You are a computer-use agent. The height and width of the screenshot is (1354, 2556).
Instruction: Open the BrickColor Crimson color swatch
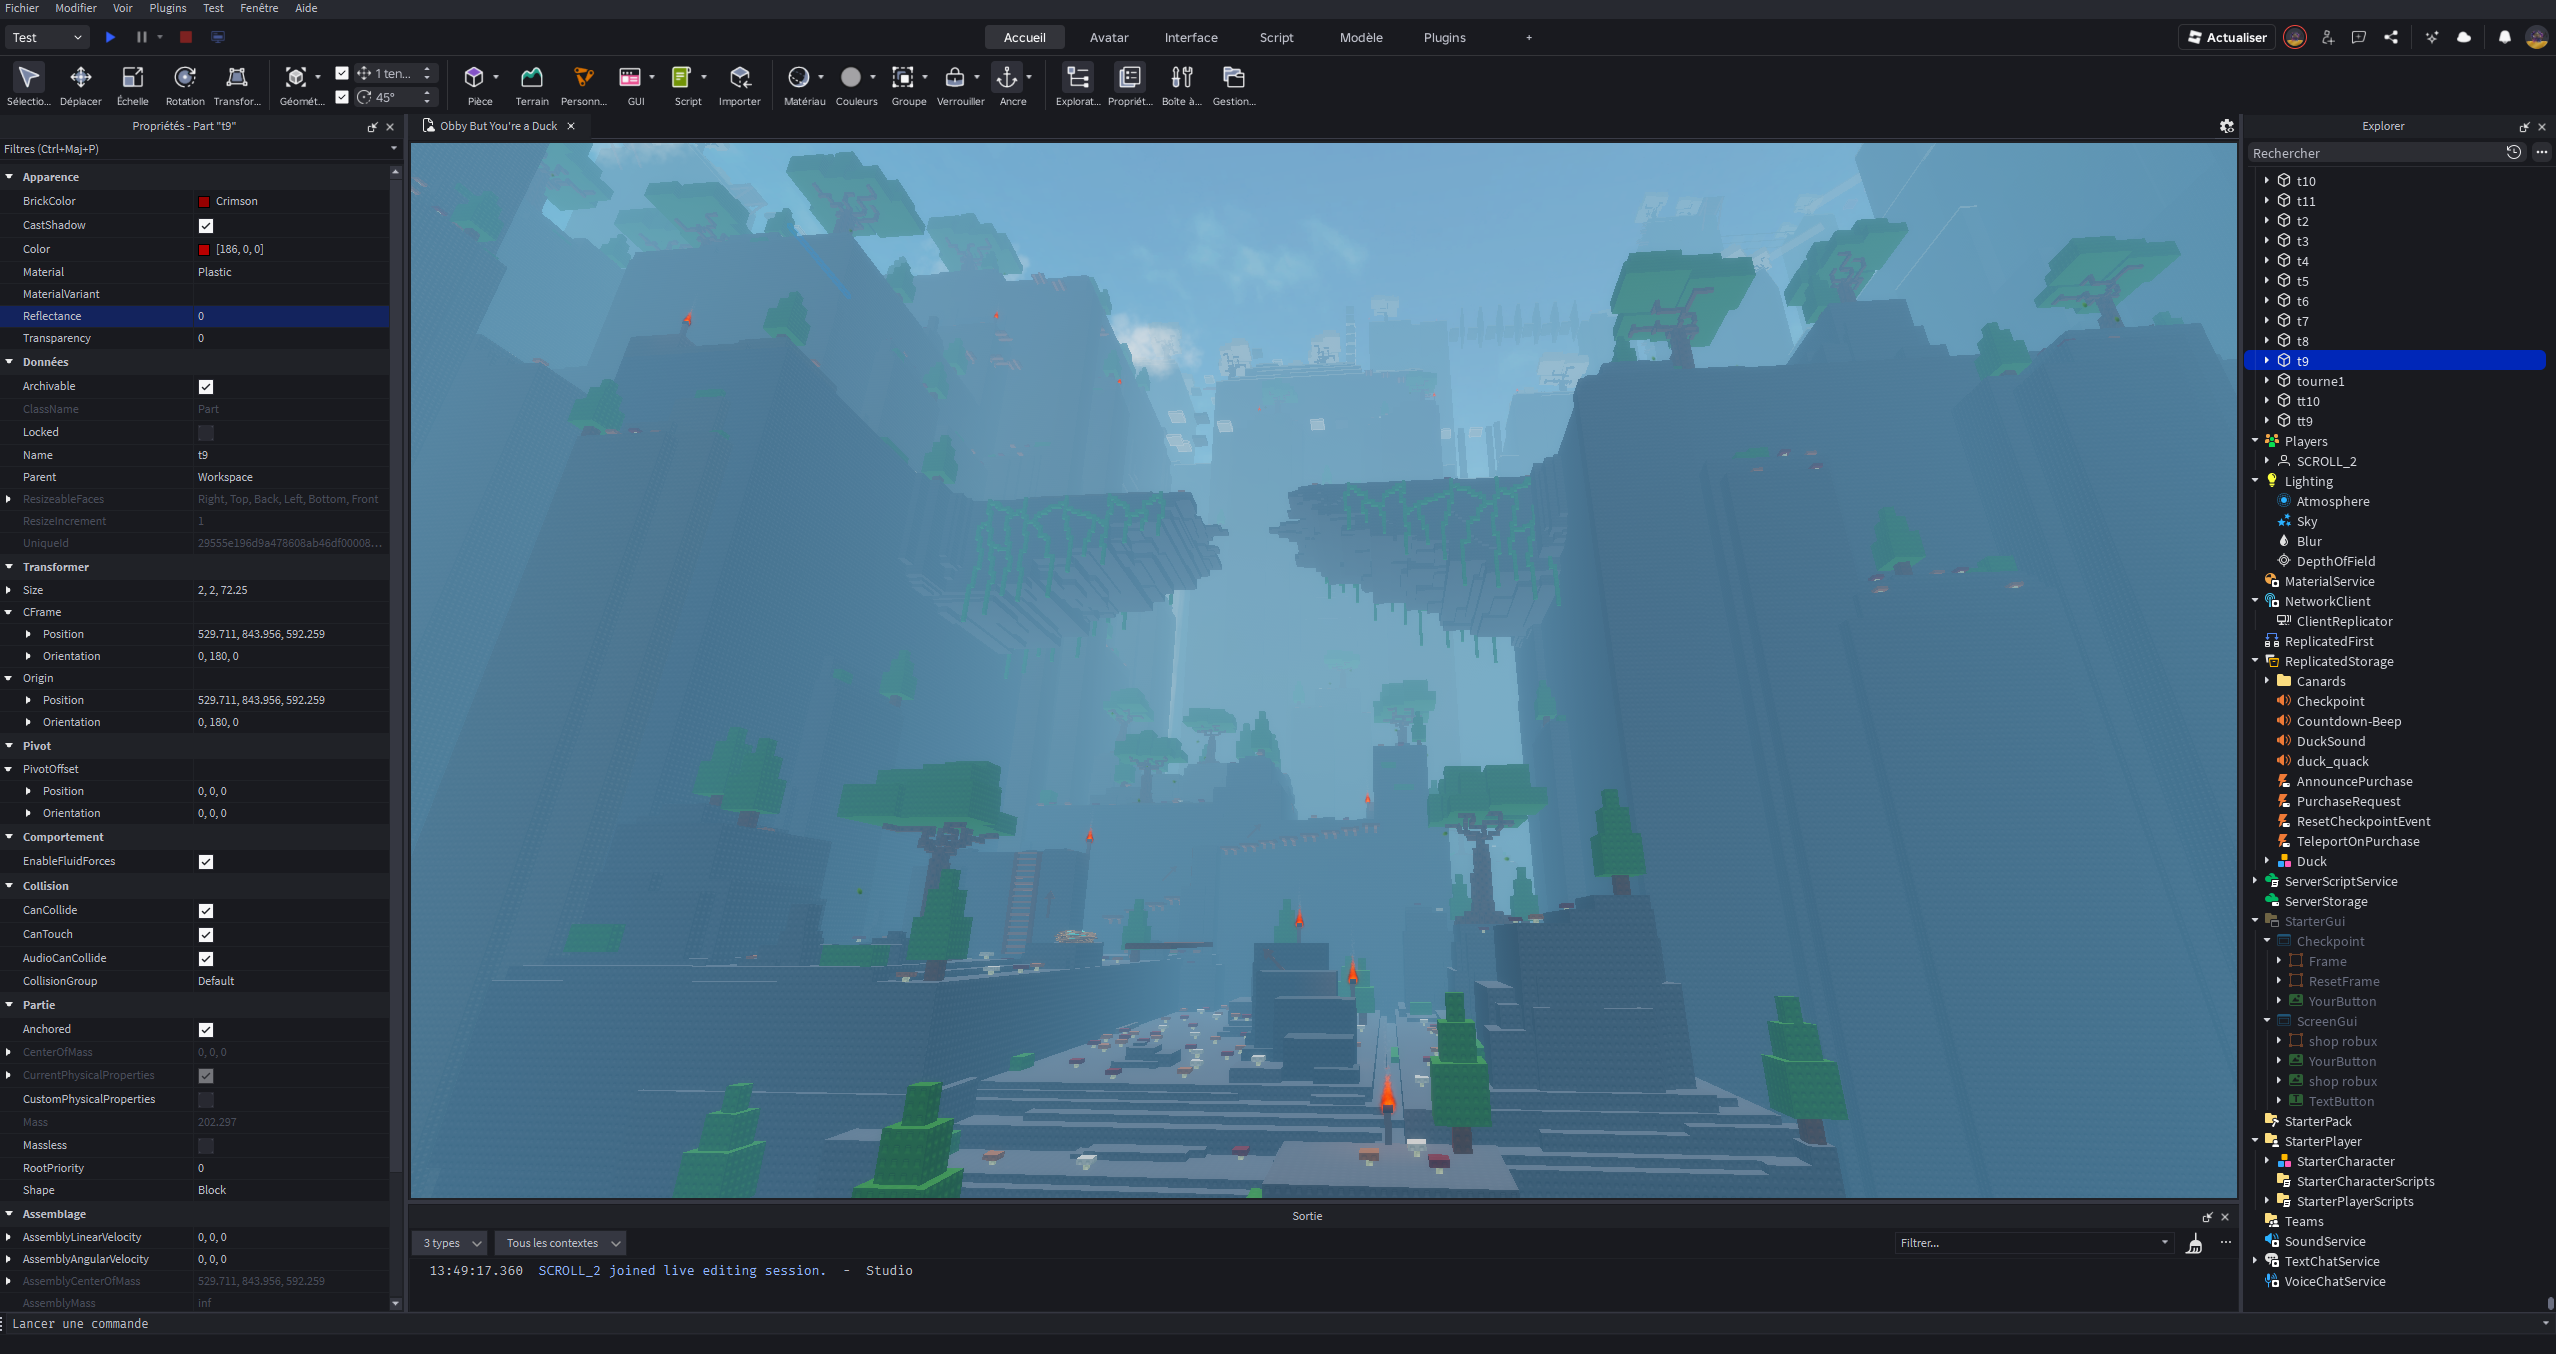pyautogui.click(x=206, y=201)
